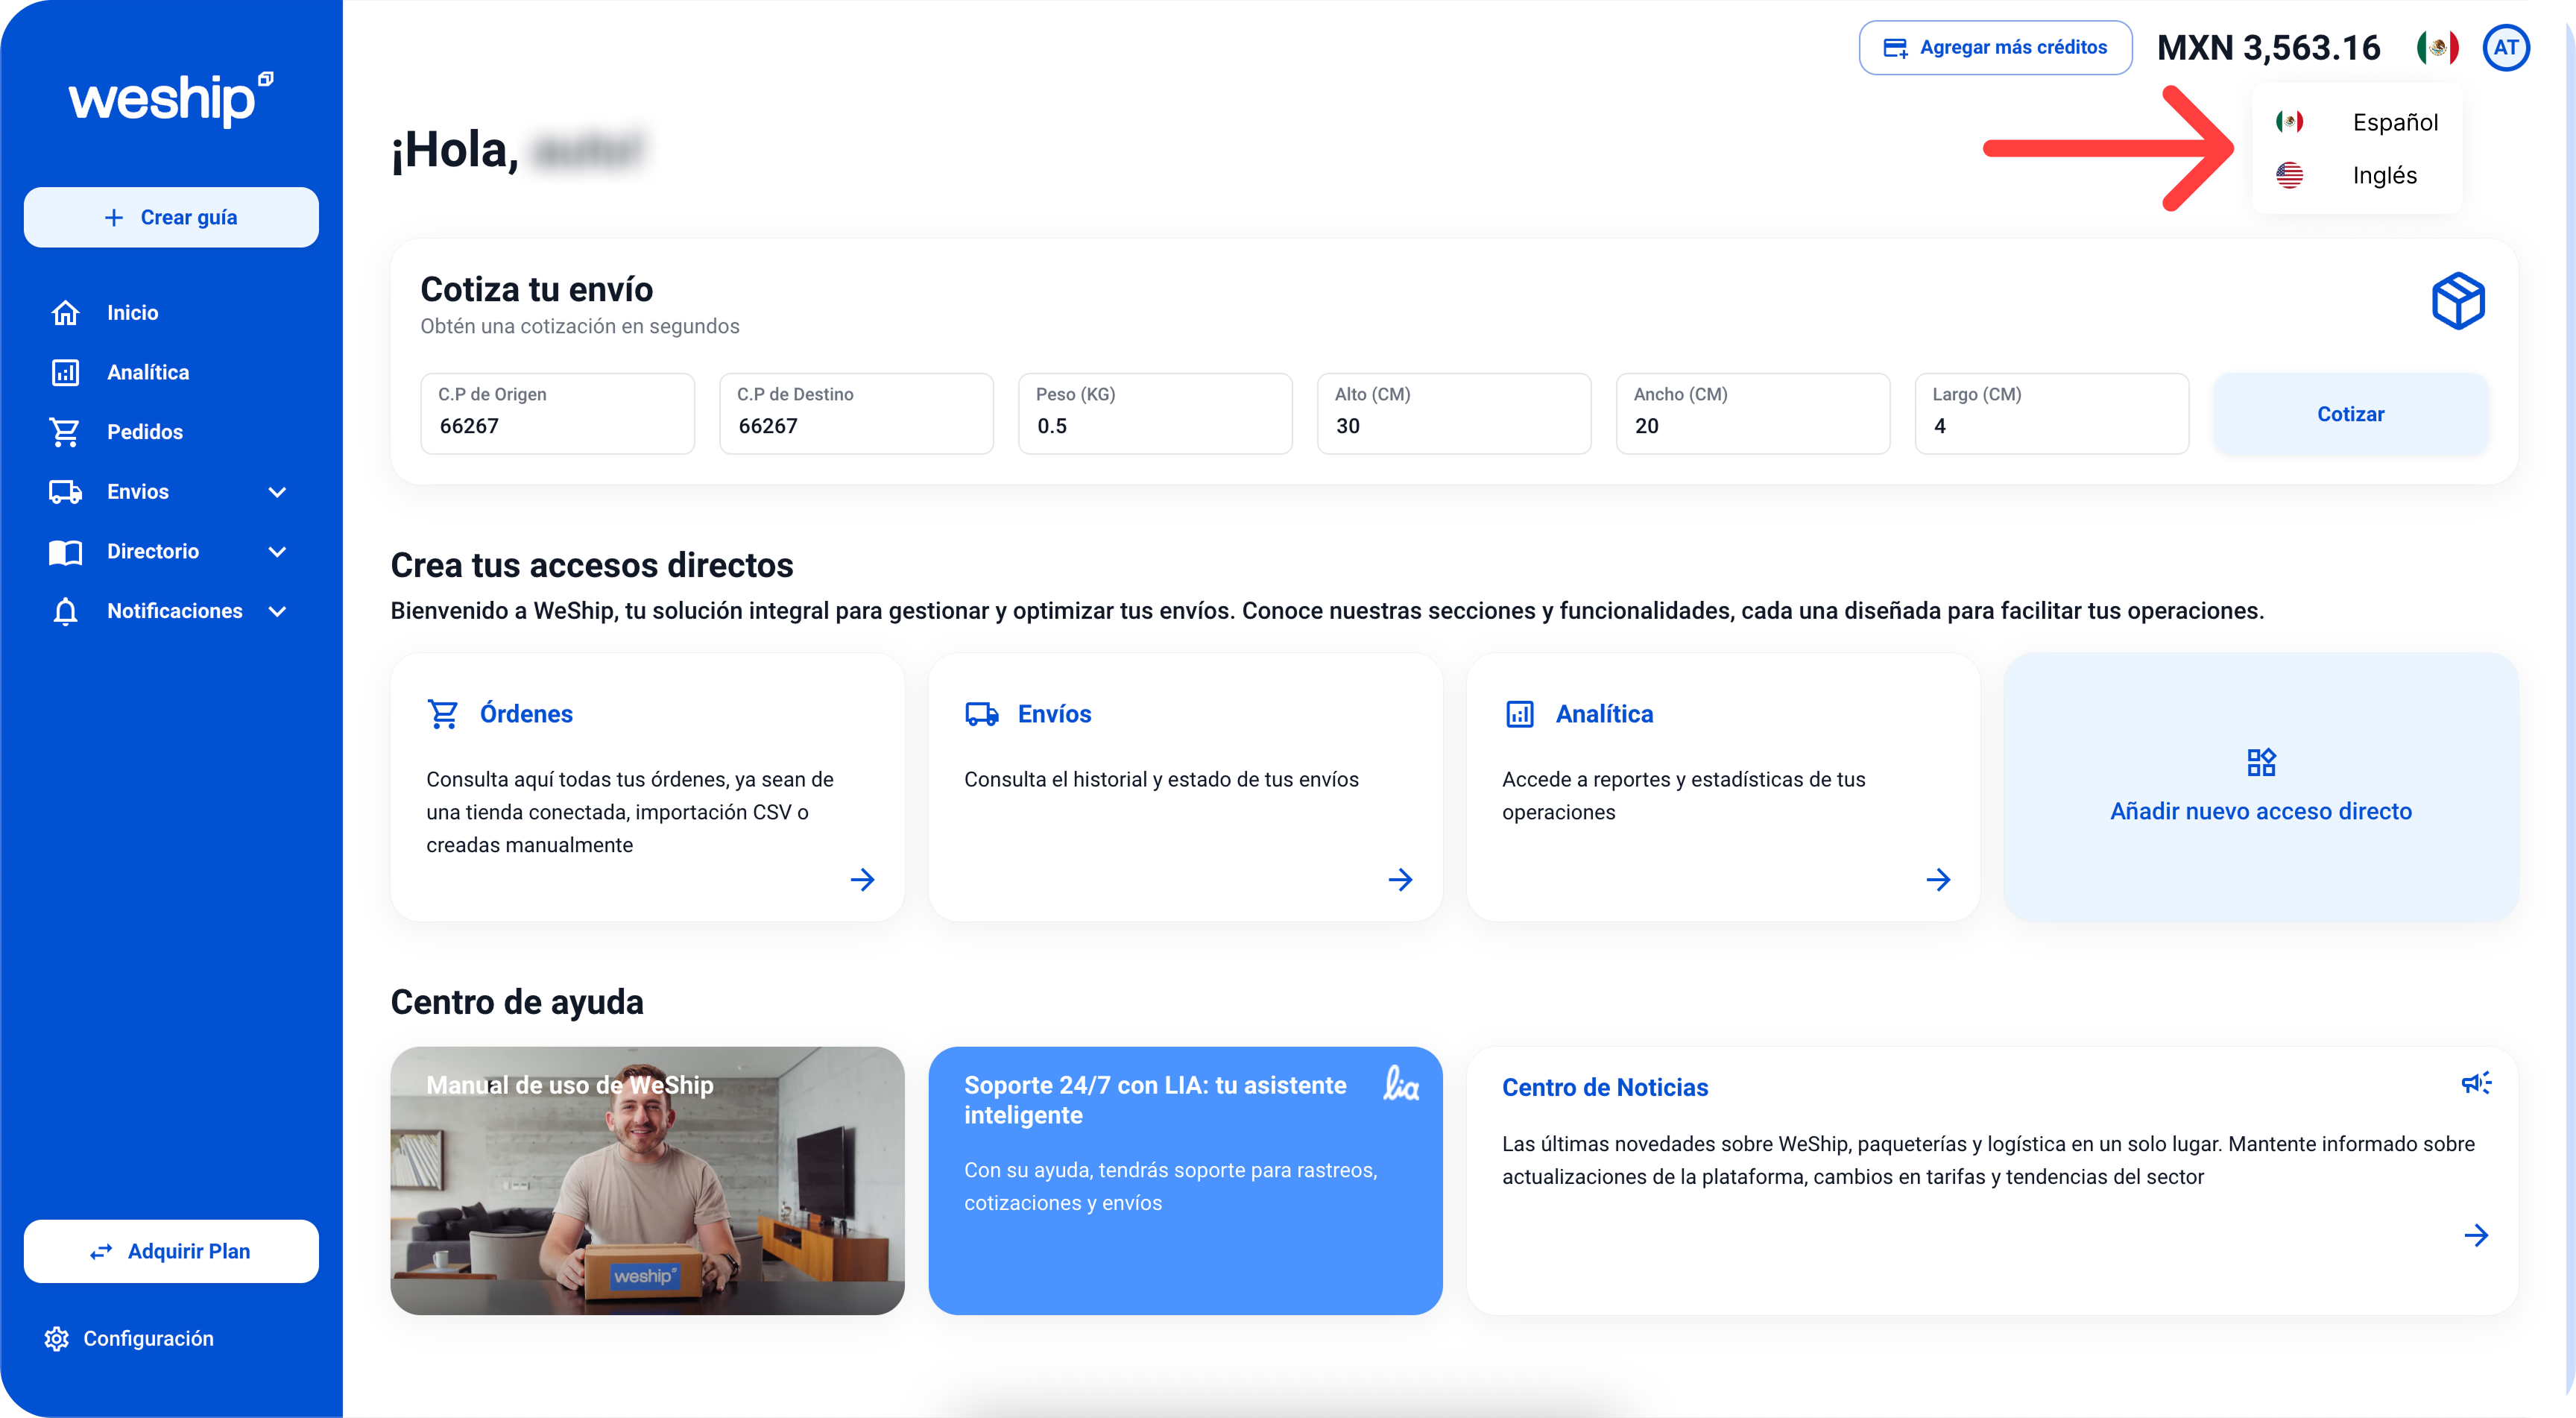The image size is (2576, 1418).
Task: Click the US flag next to Inglés
Action: 2289,175
